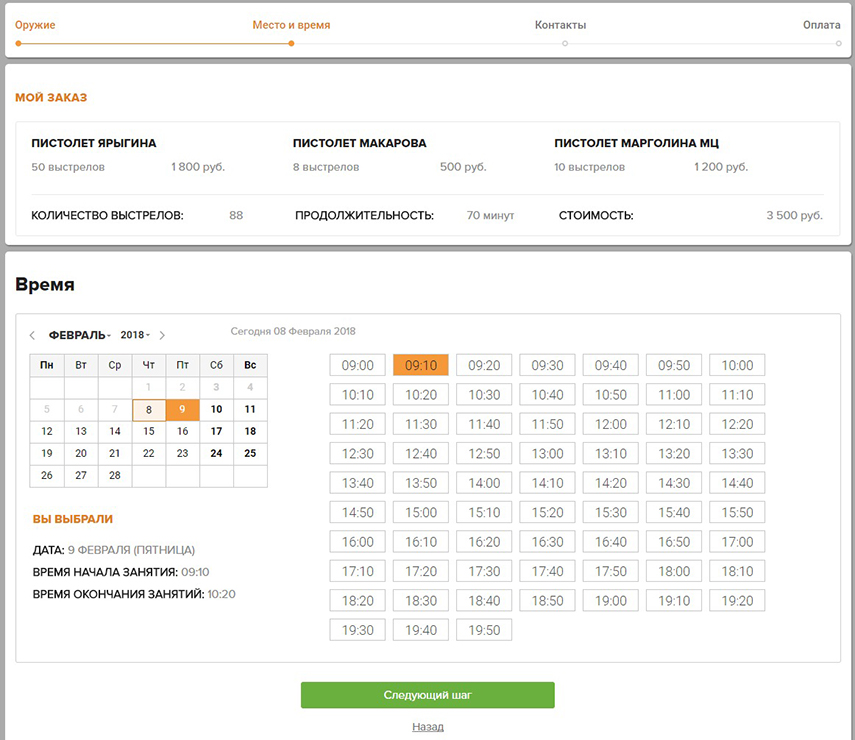This screenshot has height=740, width=855.
Task: Follow the Назад link
Action: tap(428, 726)
